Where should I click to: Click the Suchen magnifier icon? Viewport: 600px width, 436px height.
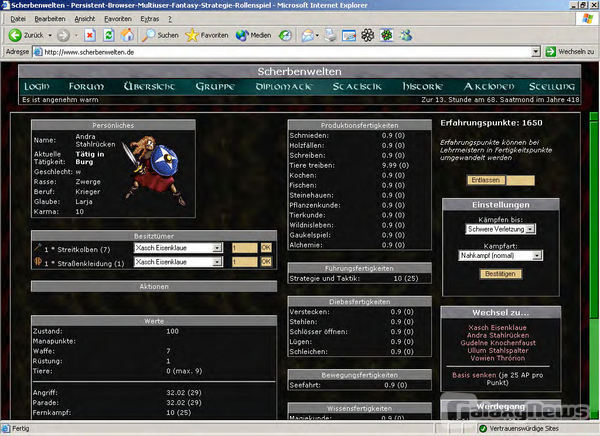coord(147,34)
